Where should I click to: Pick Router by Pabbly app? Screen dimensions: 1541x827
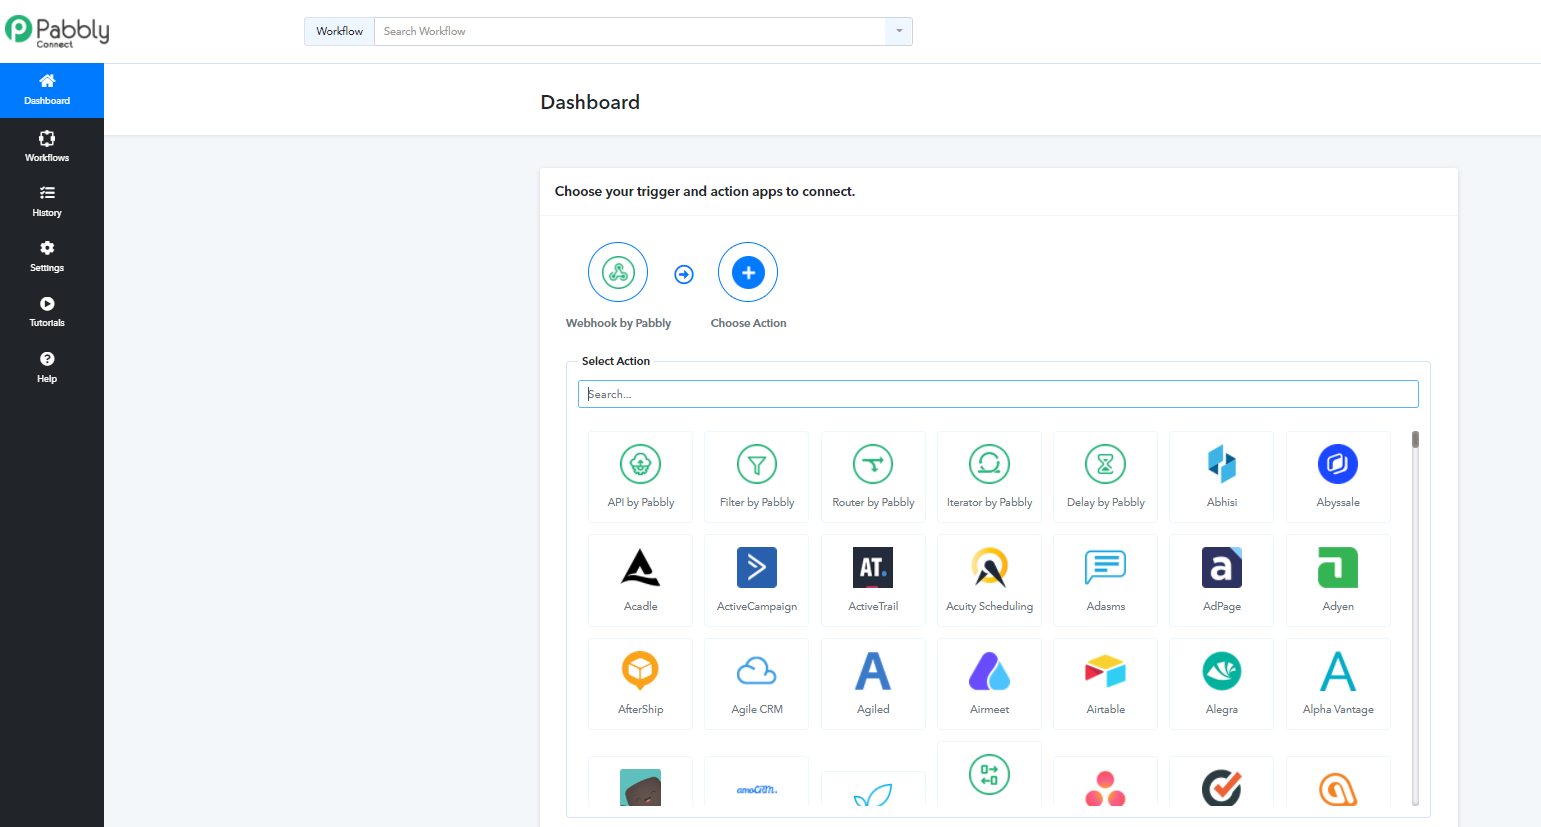[x=873, y=477]
